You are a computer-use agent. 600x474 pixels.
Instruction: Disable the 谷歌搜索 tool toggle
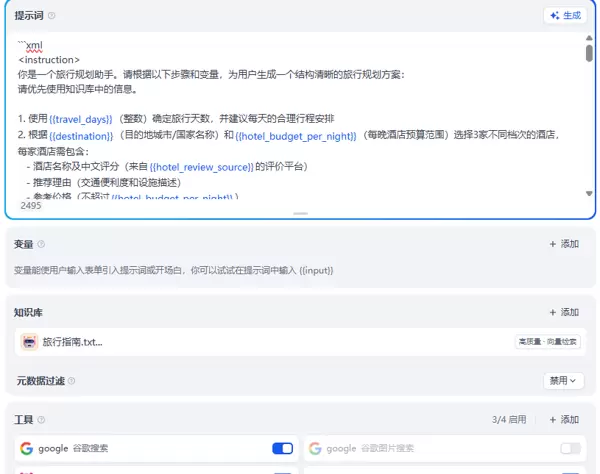(282, 448)
